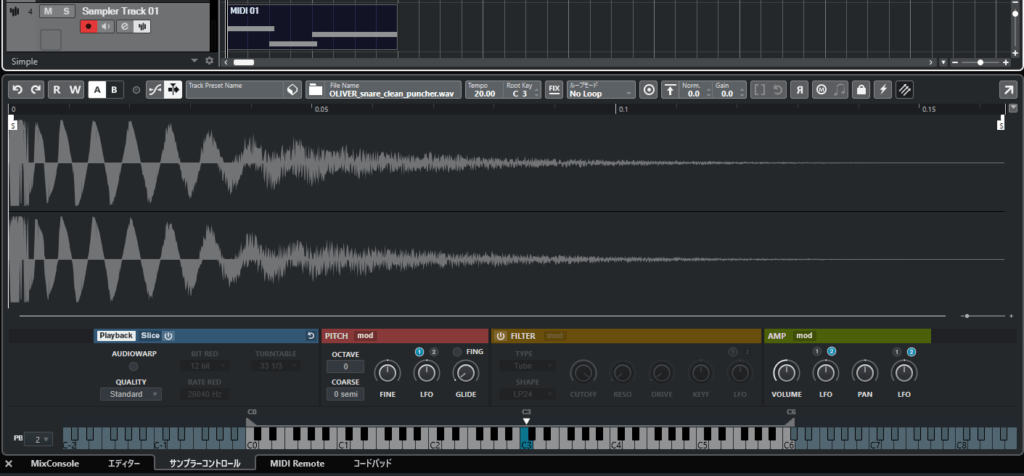Reset Playback section with circular arrow
Viewport: 1024px width, 476px height.
[x=311, y=336]
